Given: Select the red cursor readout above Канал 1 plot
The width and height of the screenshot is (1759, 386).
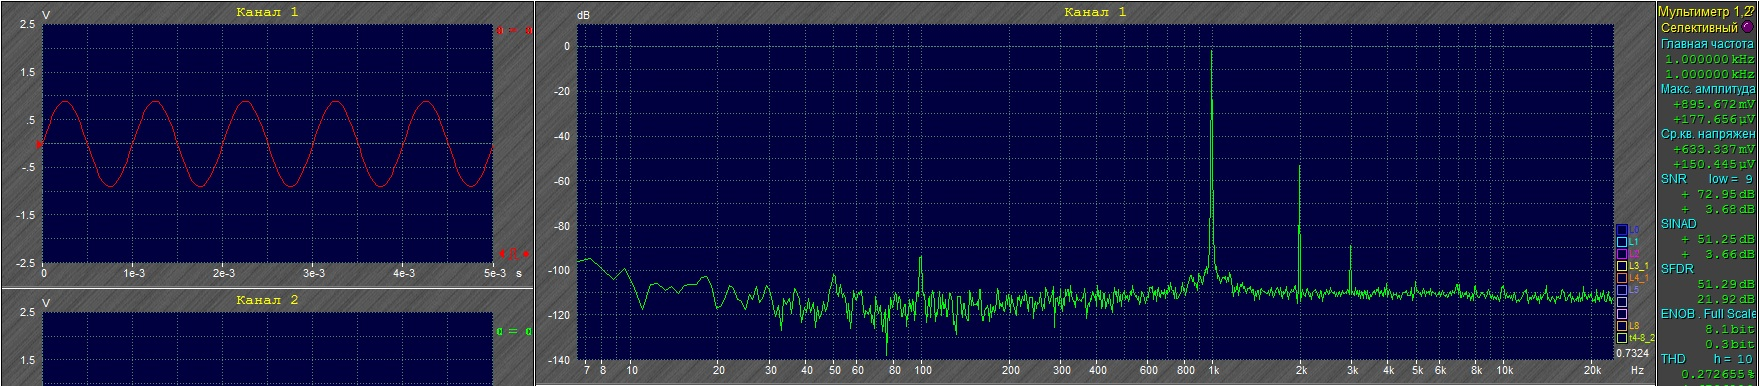Looking at the screenshot, I should click(514, 31).
